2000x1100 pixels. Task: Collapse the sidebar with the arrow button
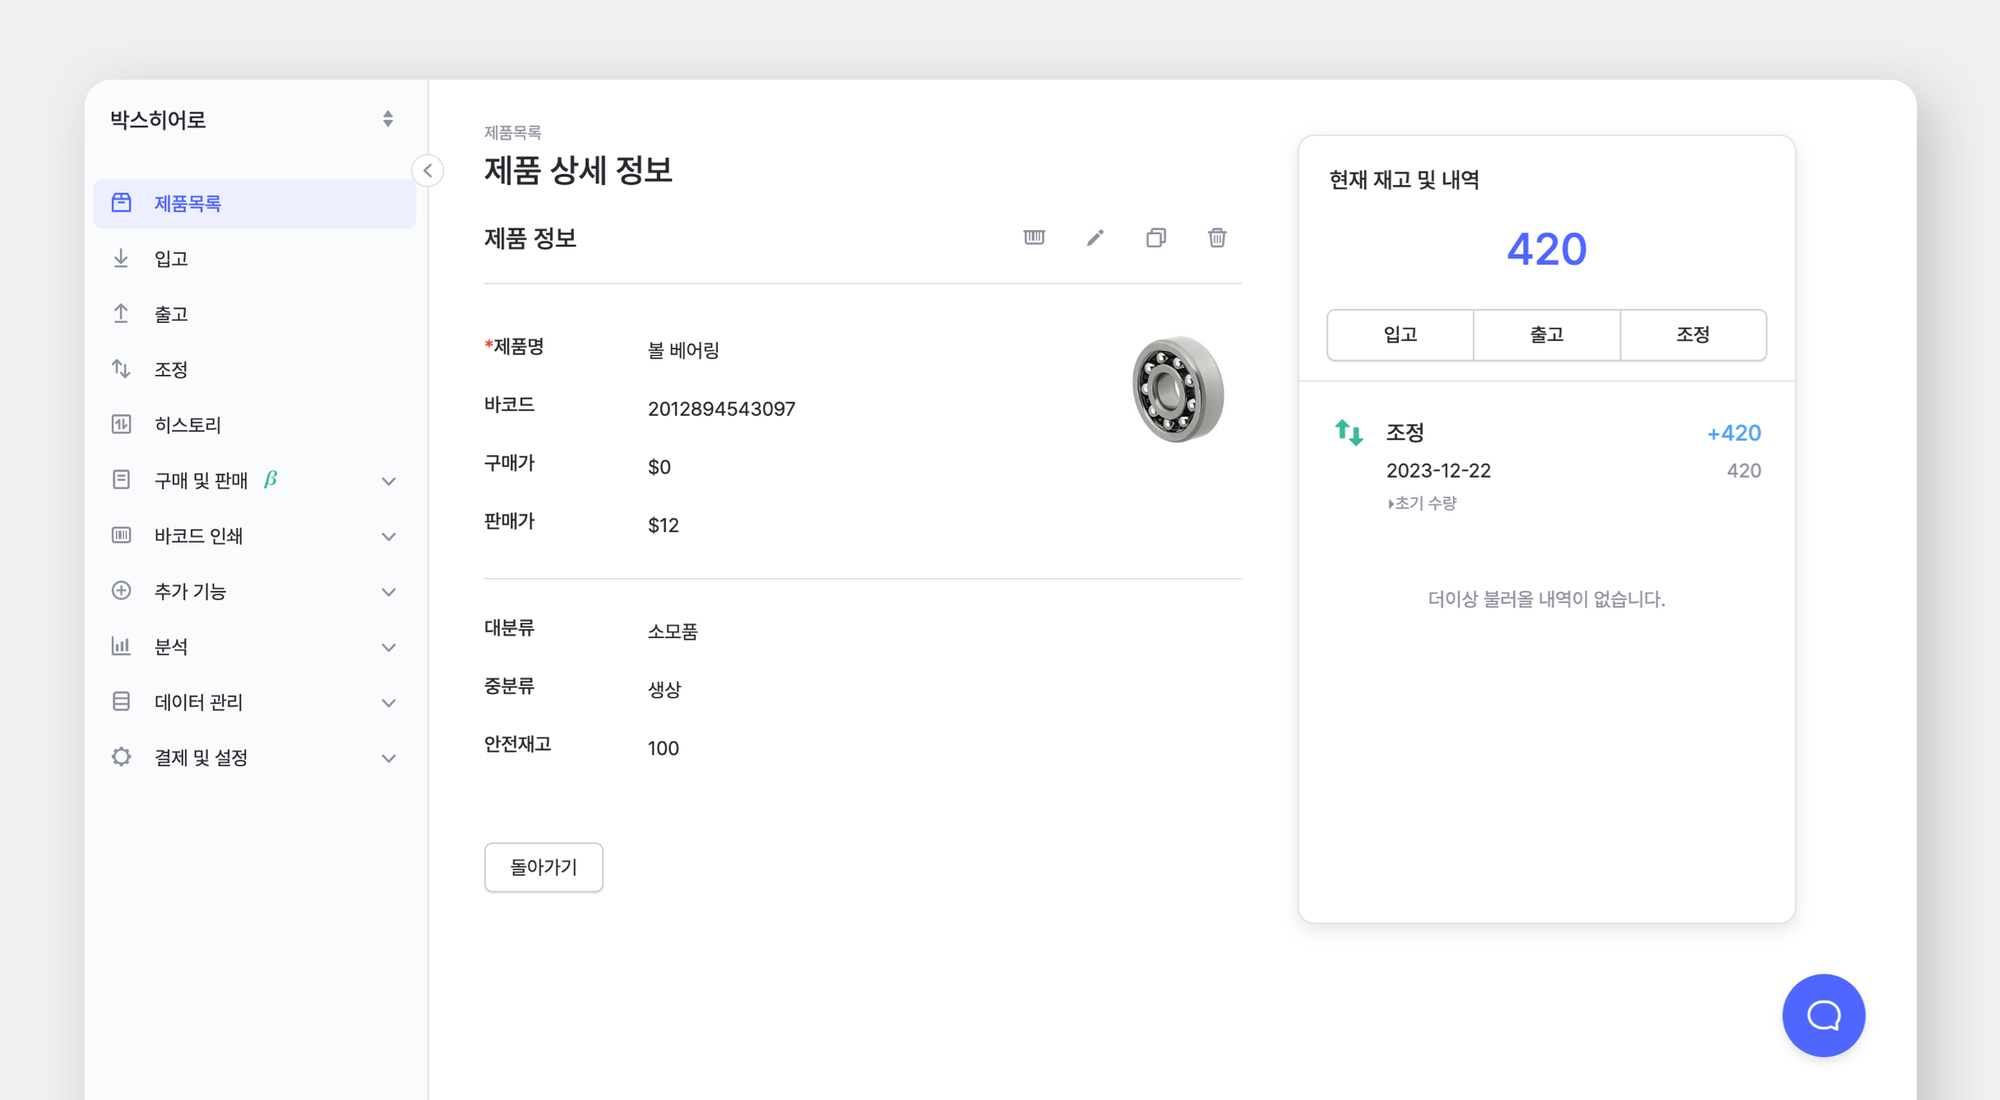[x=427, y=171]
